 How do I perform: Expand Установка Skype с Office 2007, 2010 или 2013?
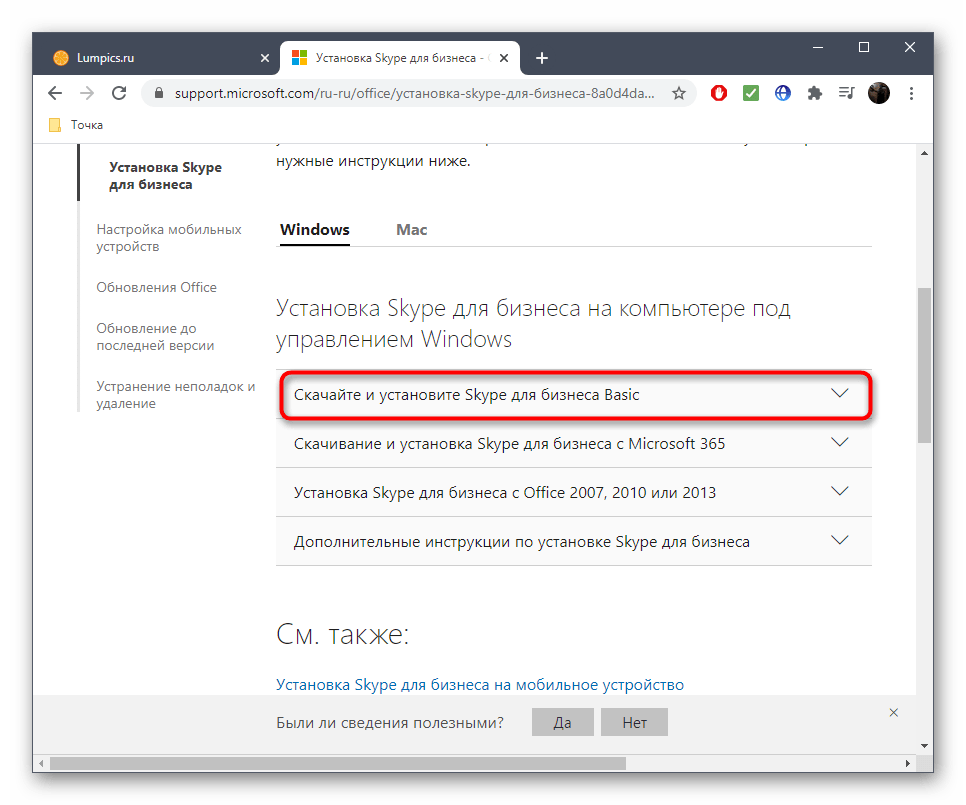click(574, 493)
